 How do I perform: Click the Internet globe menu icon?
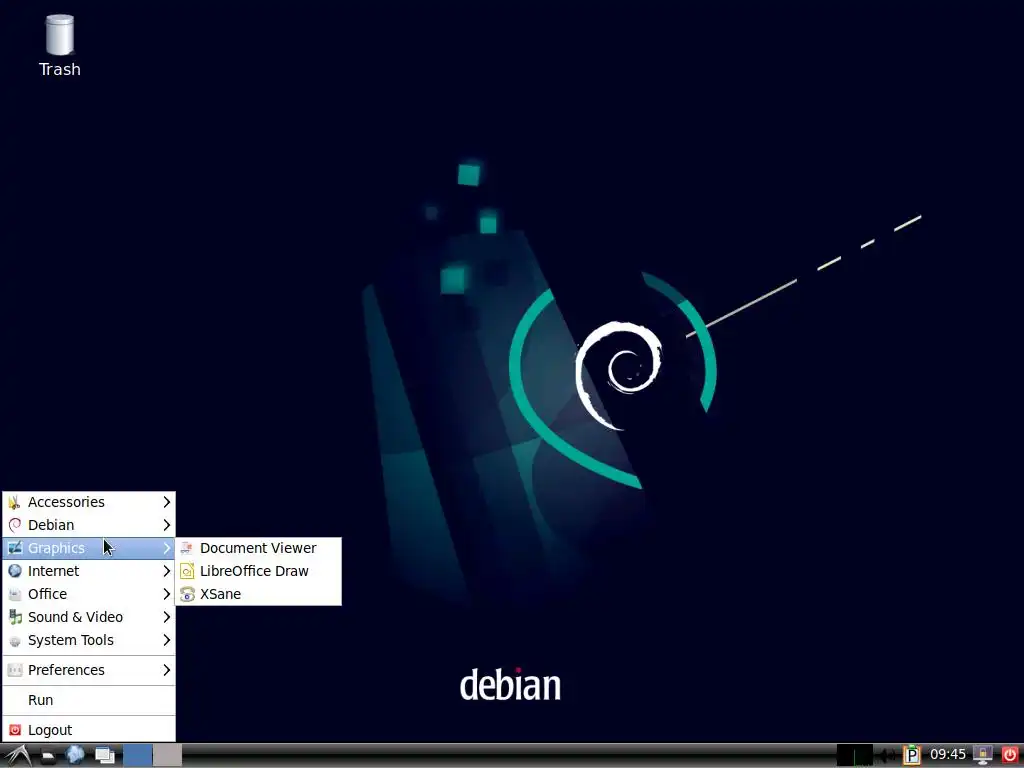pos(14,571)
